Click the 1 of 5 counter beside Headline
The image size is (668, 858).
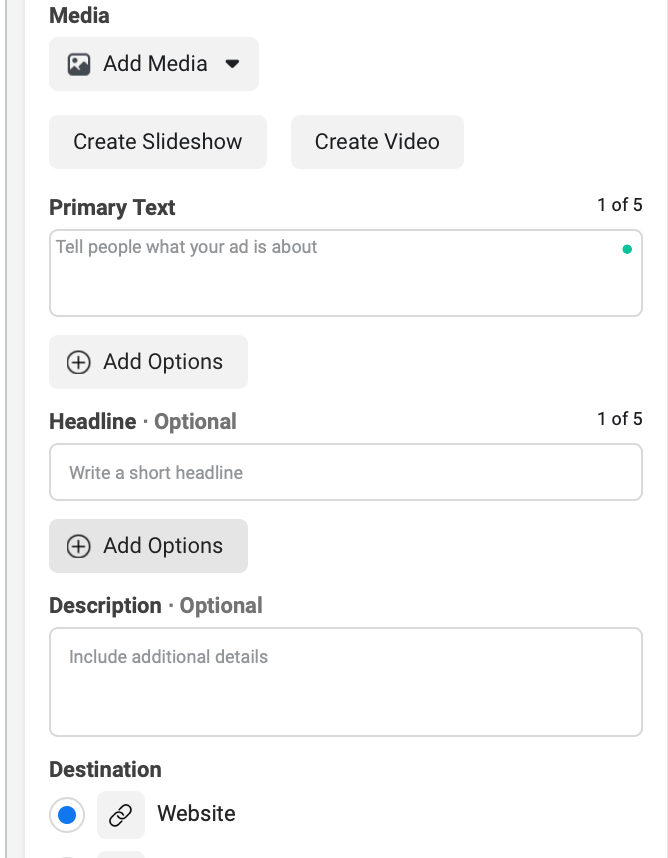620,419
